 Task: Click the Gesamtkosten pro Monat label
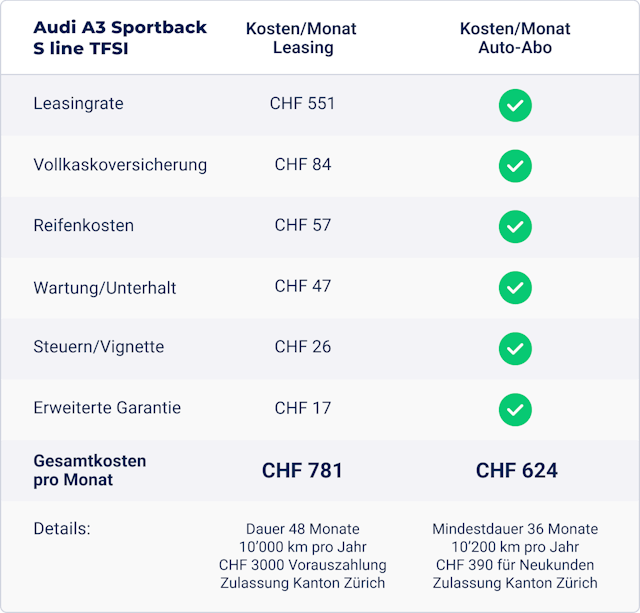point(89,470)
